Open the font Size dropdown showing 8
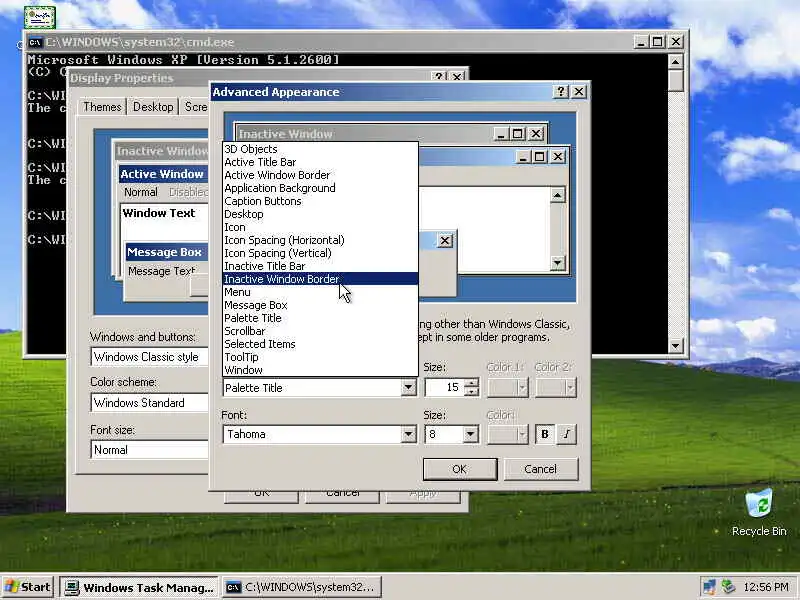The image size is (800, 600). [470, 434]
